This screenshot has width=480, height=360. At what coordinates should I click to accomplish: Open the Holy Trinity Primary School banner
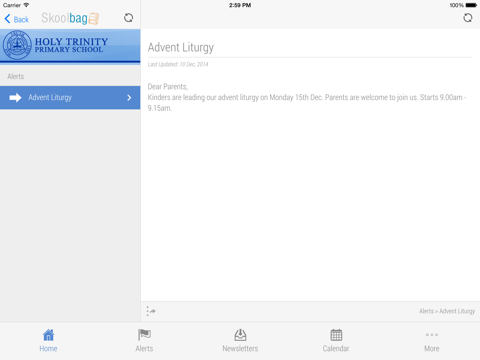(70, 46)
